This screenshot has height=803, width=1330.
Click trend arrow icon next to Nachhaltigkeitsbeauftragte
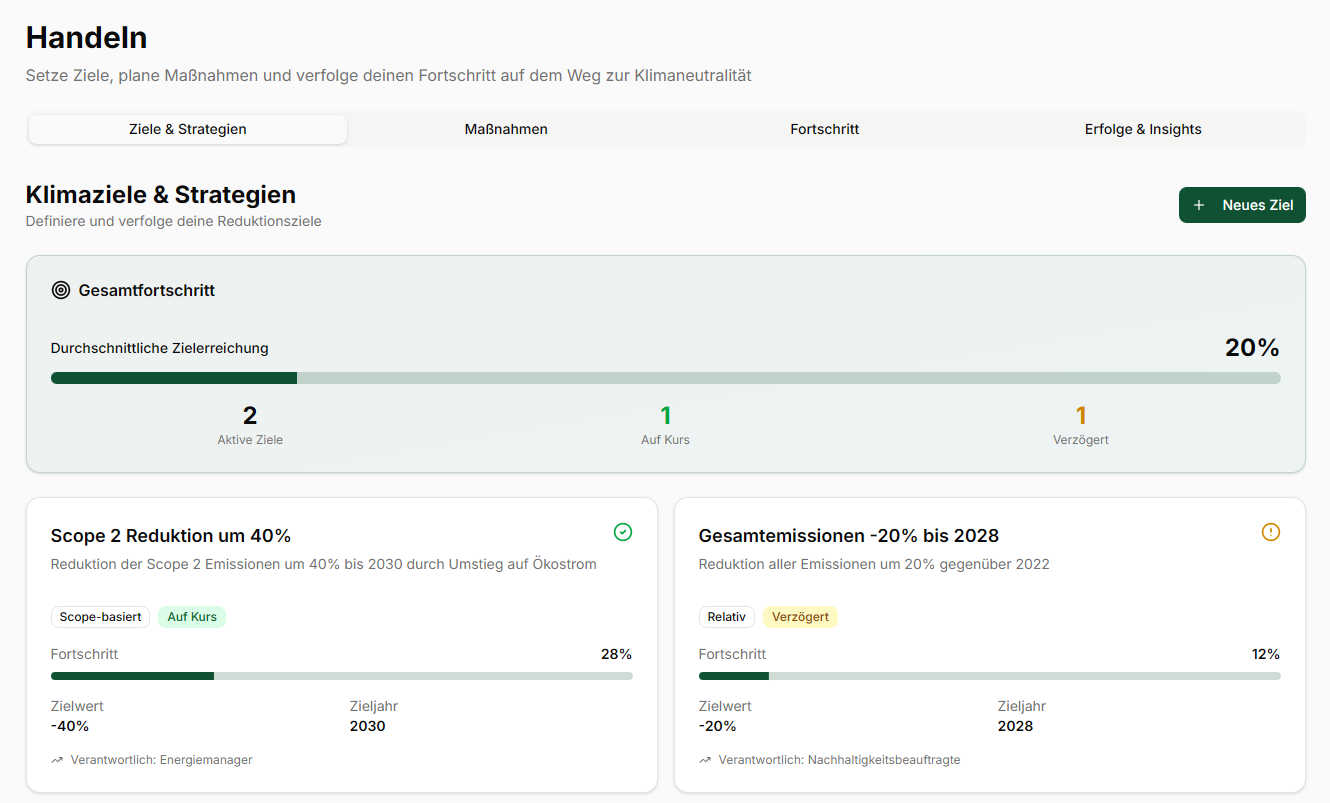(705, 760)
